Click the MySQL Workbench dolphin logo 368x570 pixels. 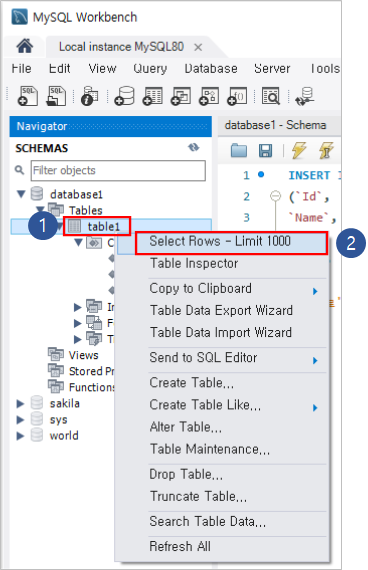tap(20, 17)
